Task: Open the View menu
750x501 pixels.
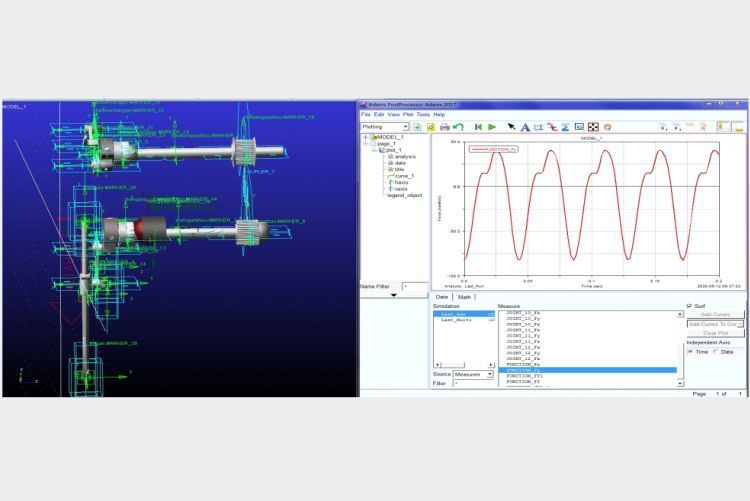Action: pyautogui.click(x=394, y=115)
